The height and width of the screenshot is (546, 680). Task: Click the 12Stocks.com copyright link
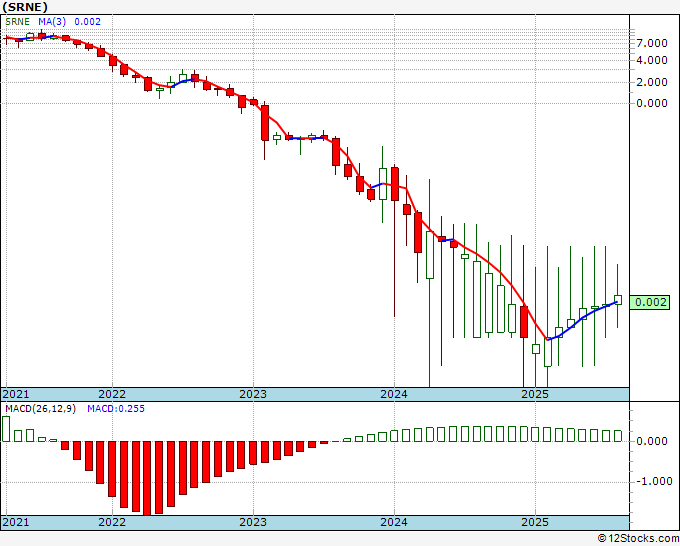point(638,538)
